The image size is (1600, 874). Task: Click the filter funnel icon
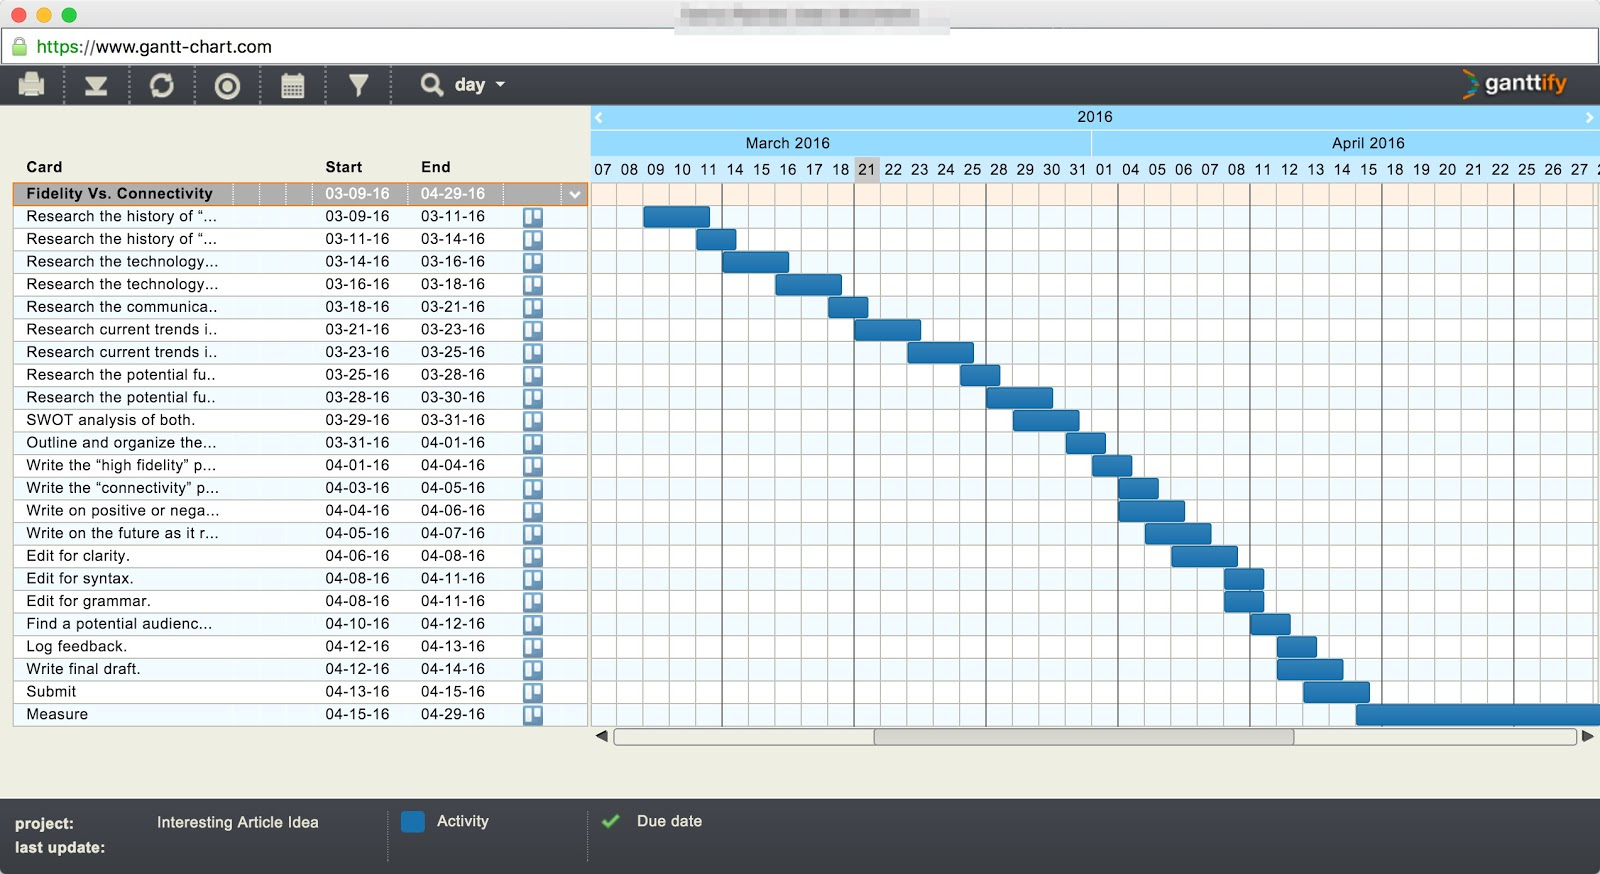(358, 86)
